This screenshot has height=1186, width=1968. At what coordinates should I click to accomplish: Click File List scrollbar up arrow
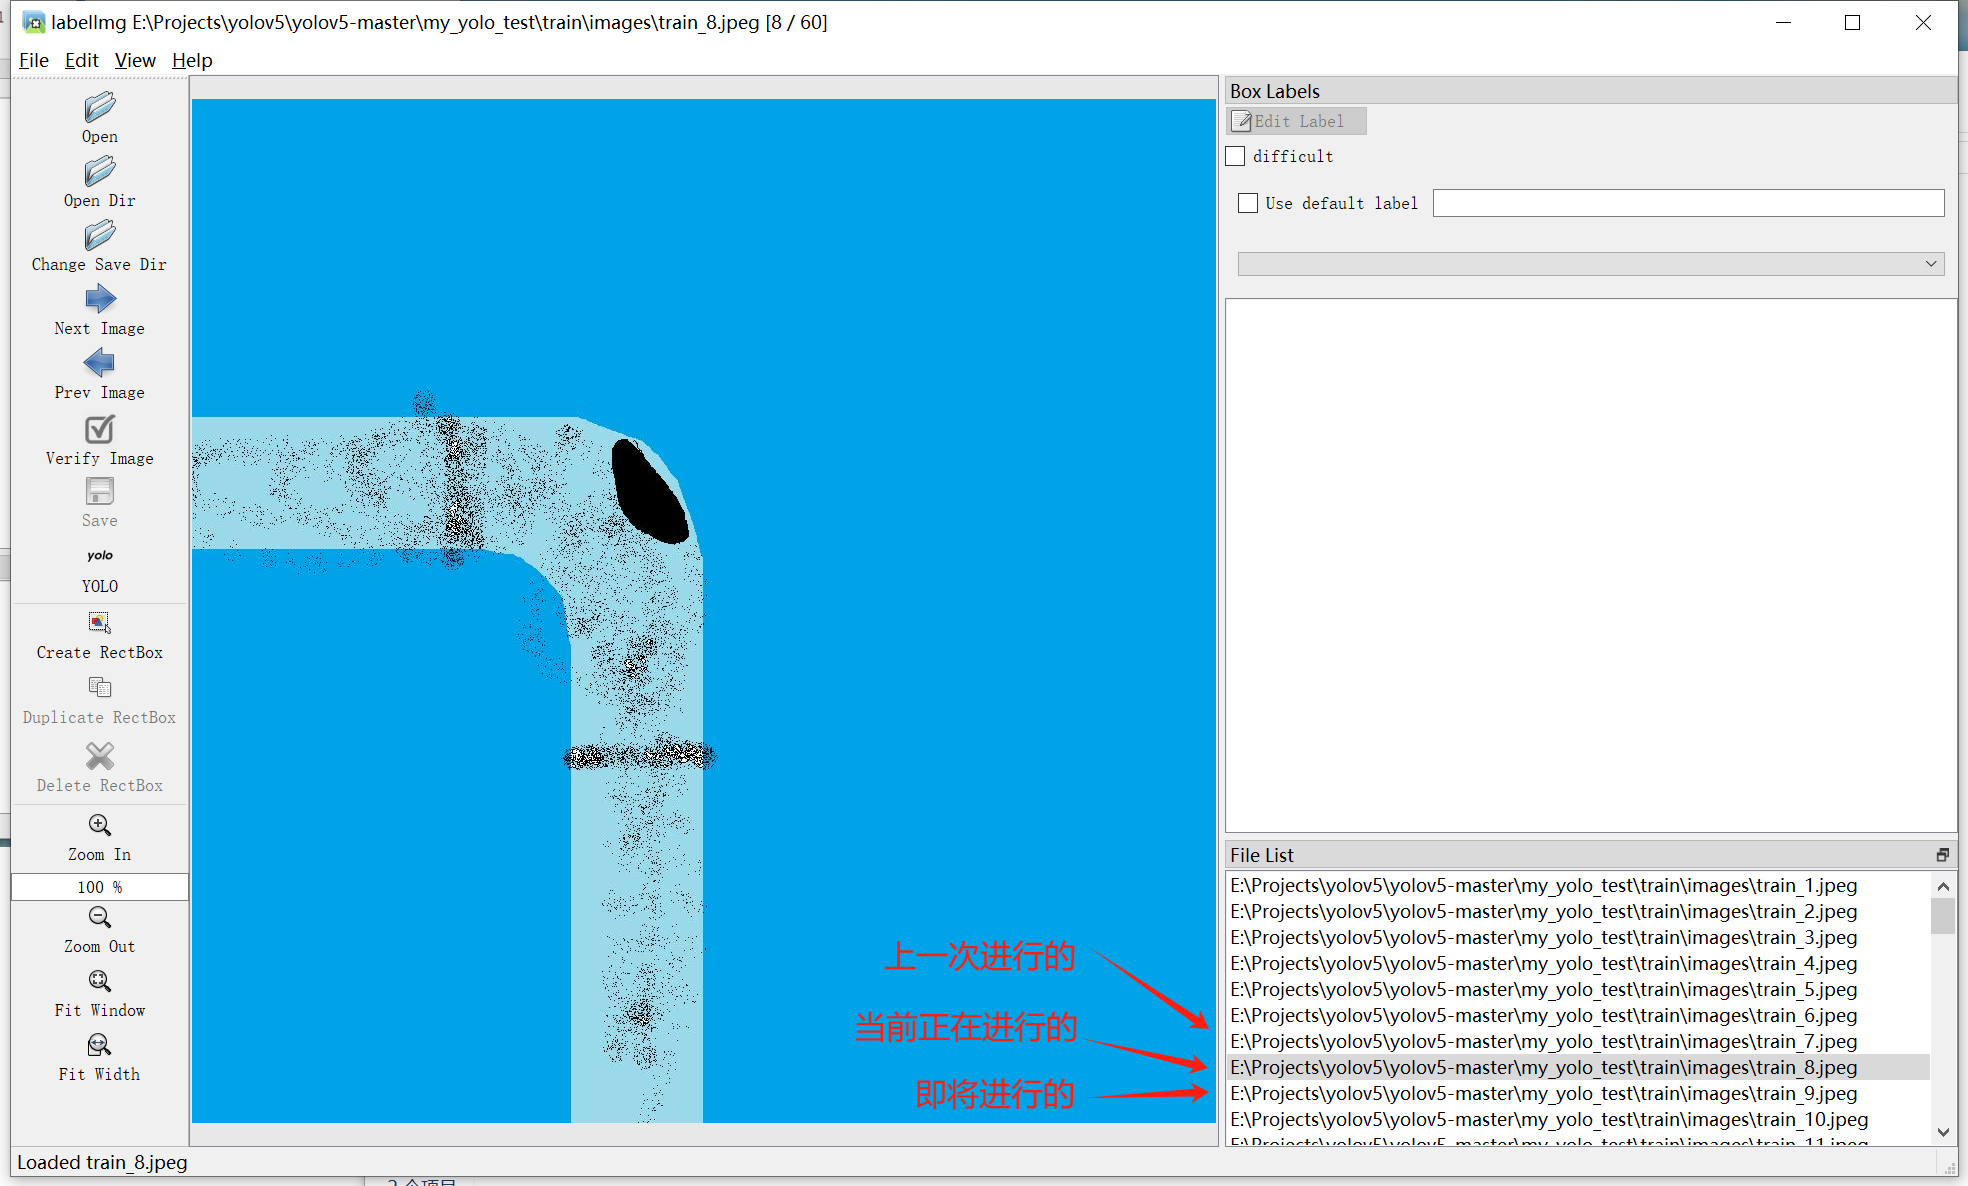1943,886
